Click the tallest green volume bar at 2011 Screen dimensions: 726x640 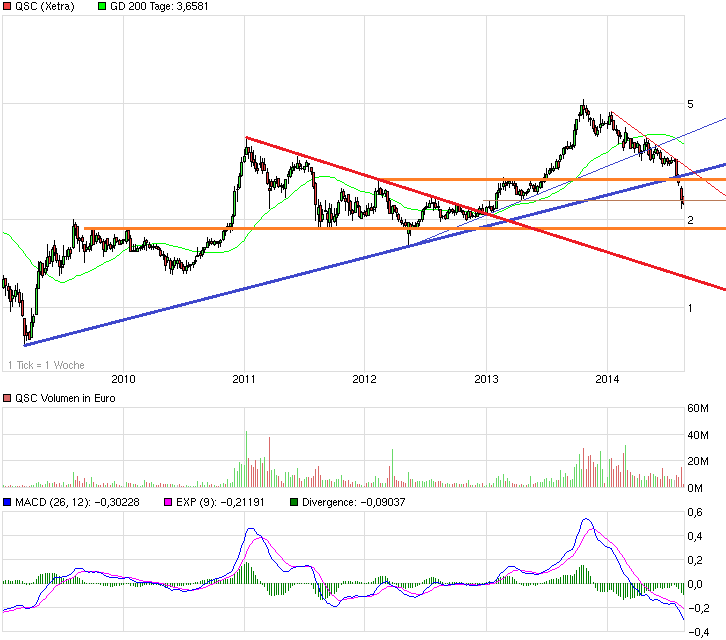pyautogui.click(x=246, y=459)
